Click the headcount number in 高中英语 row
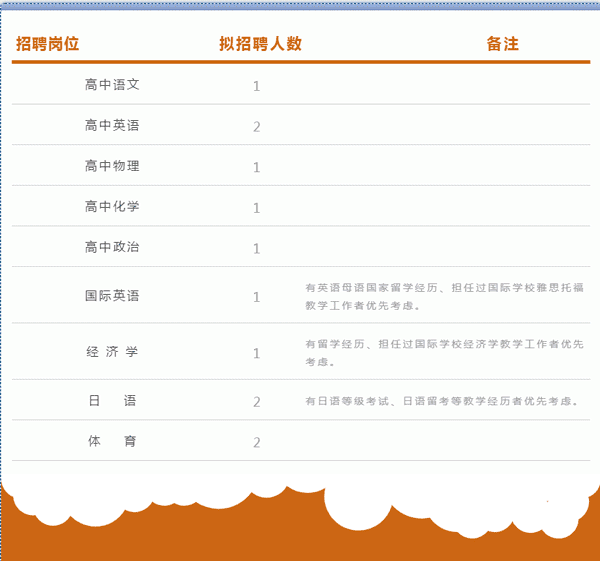This screenshot has width=600, height=561. pos(257,127)
